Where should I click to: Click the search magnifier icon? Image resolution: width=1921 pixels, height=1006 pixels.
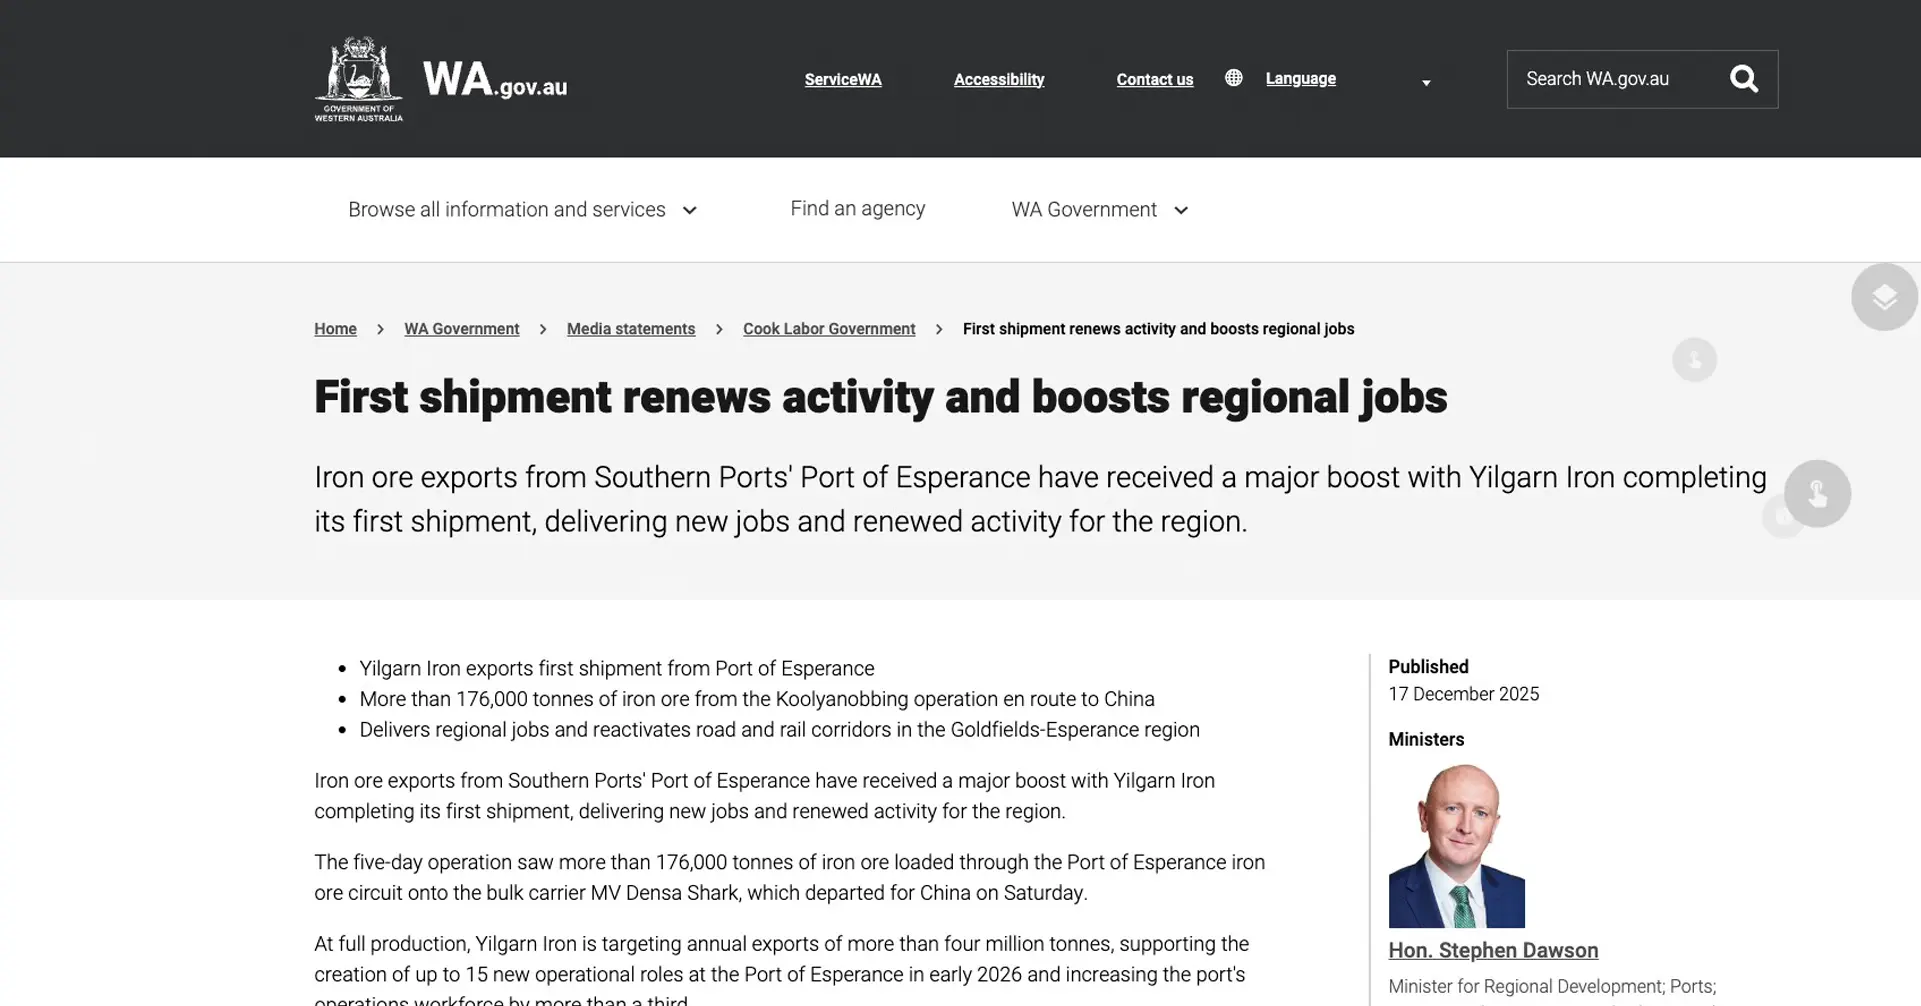tap(1743, 79)
